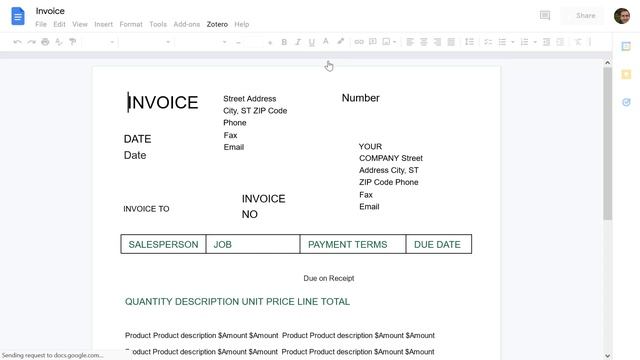Open the Tasks side panel
Viewport: 640px width, 360px height.
click(x=626, y=102)
